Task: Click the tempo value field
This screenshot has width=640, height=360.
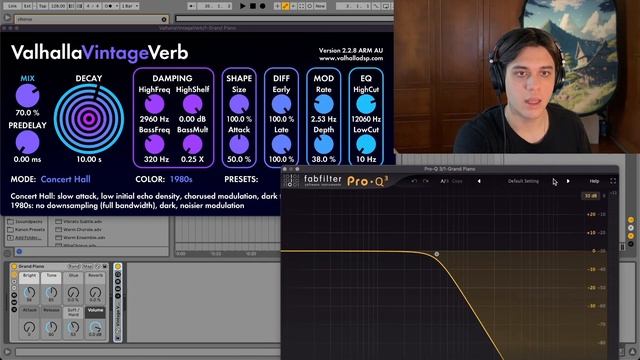Action: coord(58,6)
